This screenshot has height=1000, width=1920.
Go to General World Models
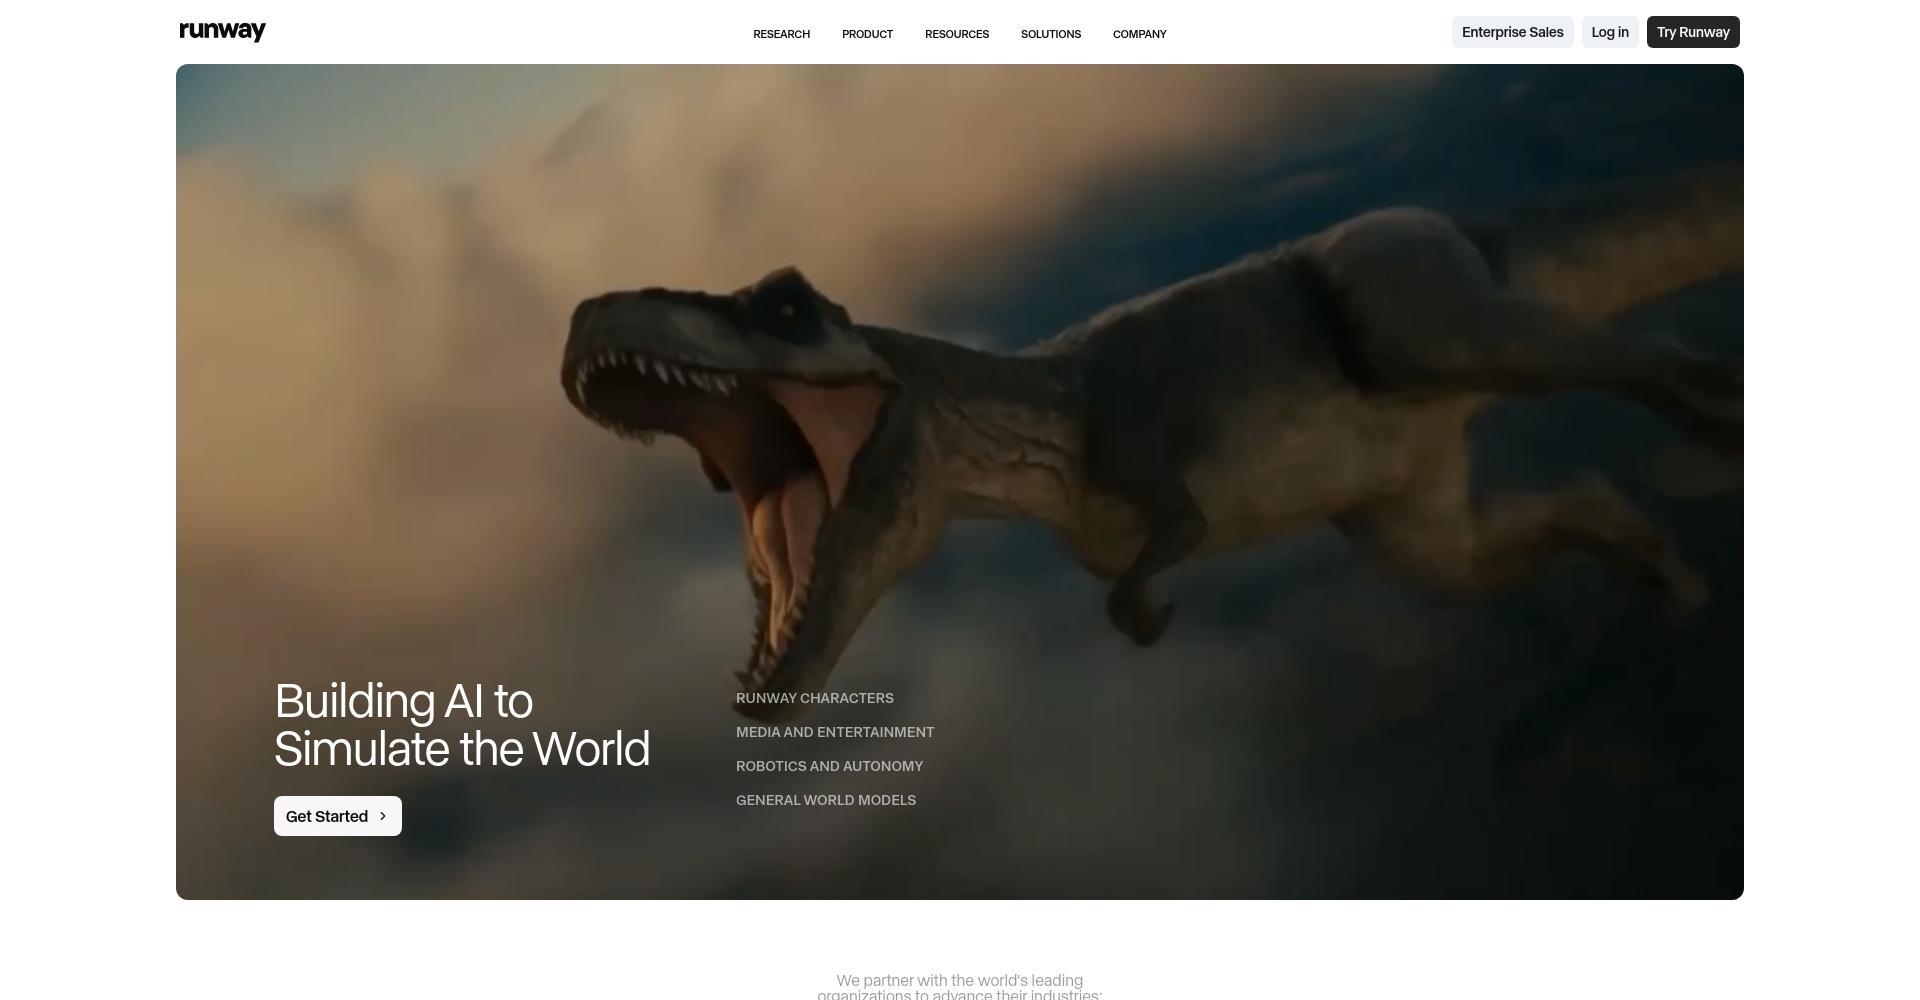coord(825,800)
